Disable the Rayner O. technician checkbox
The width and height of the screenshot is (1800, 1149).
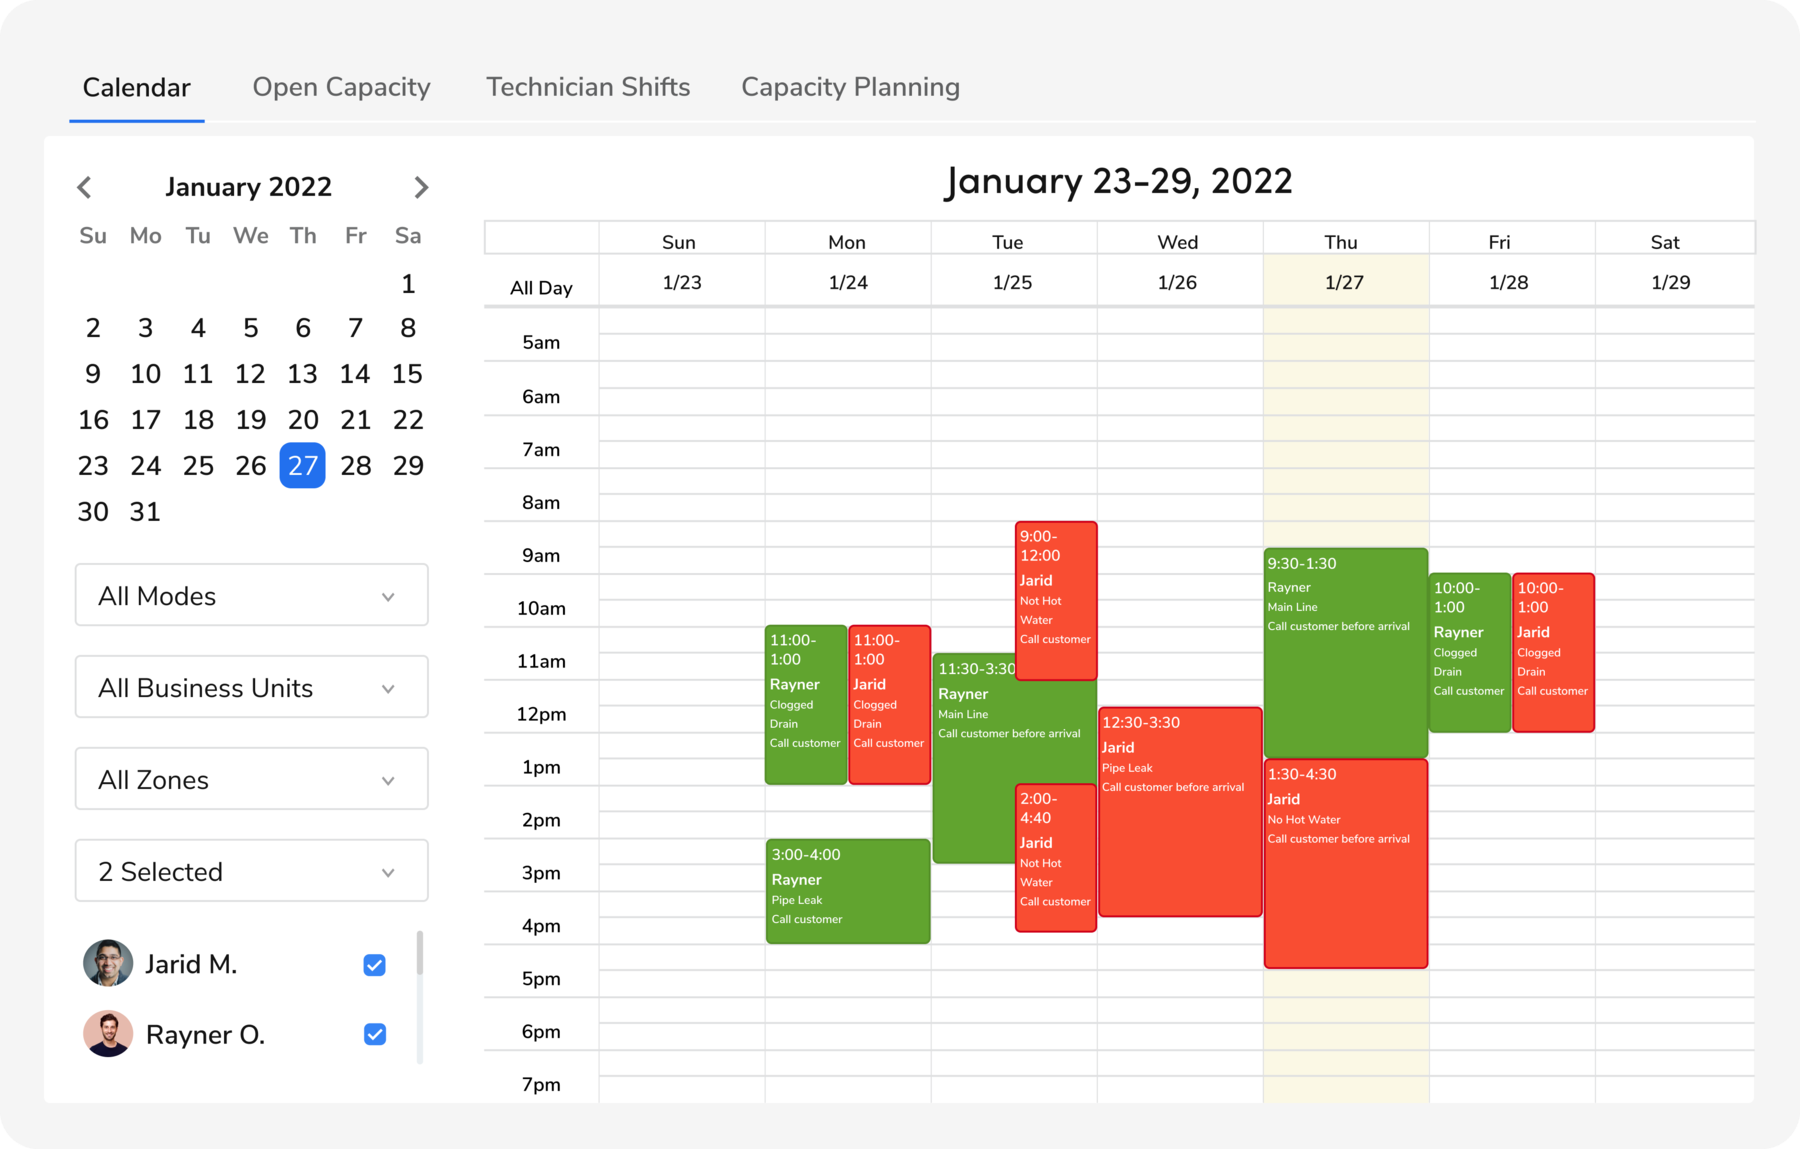coord(374,1036)
